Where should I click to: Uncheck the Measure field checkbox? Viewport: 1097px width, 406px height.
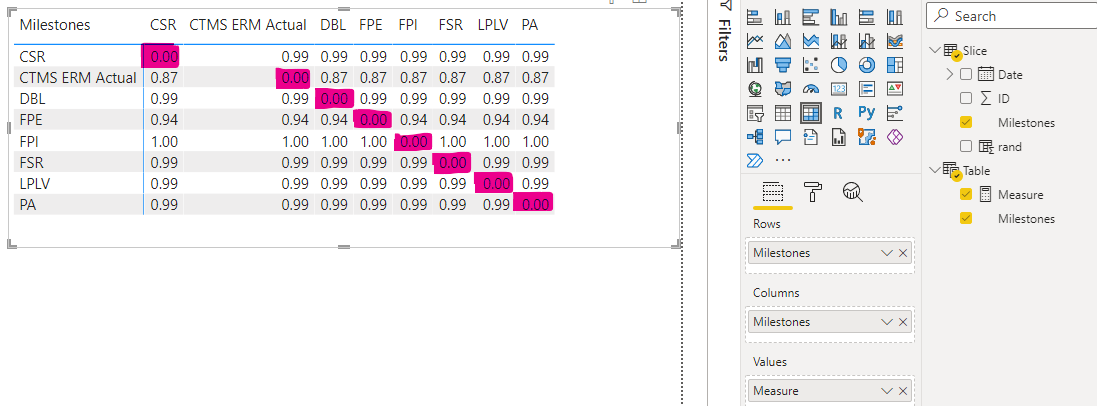966,195
